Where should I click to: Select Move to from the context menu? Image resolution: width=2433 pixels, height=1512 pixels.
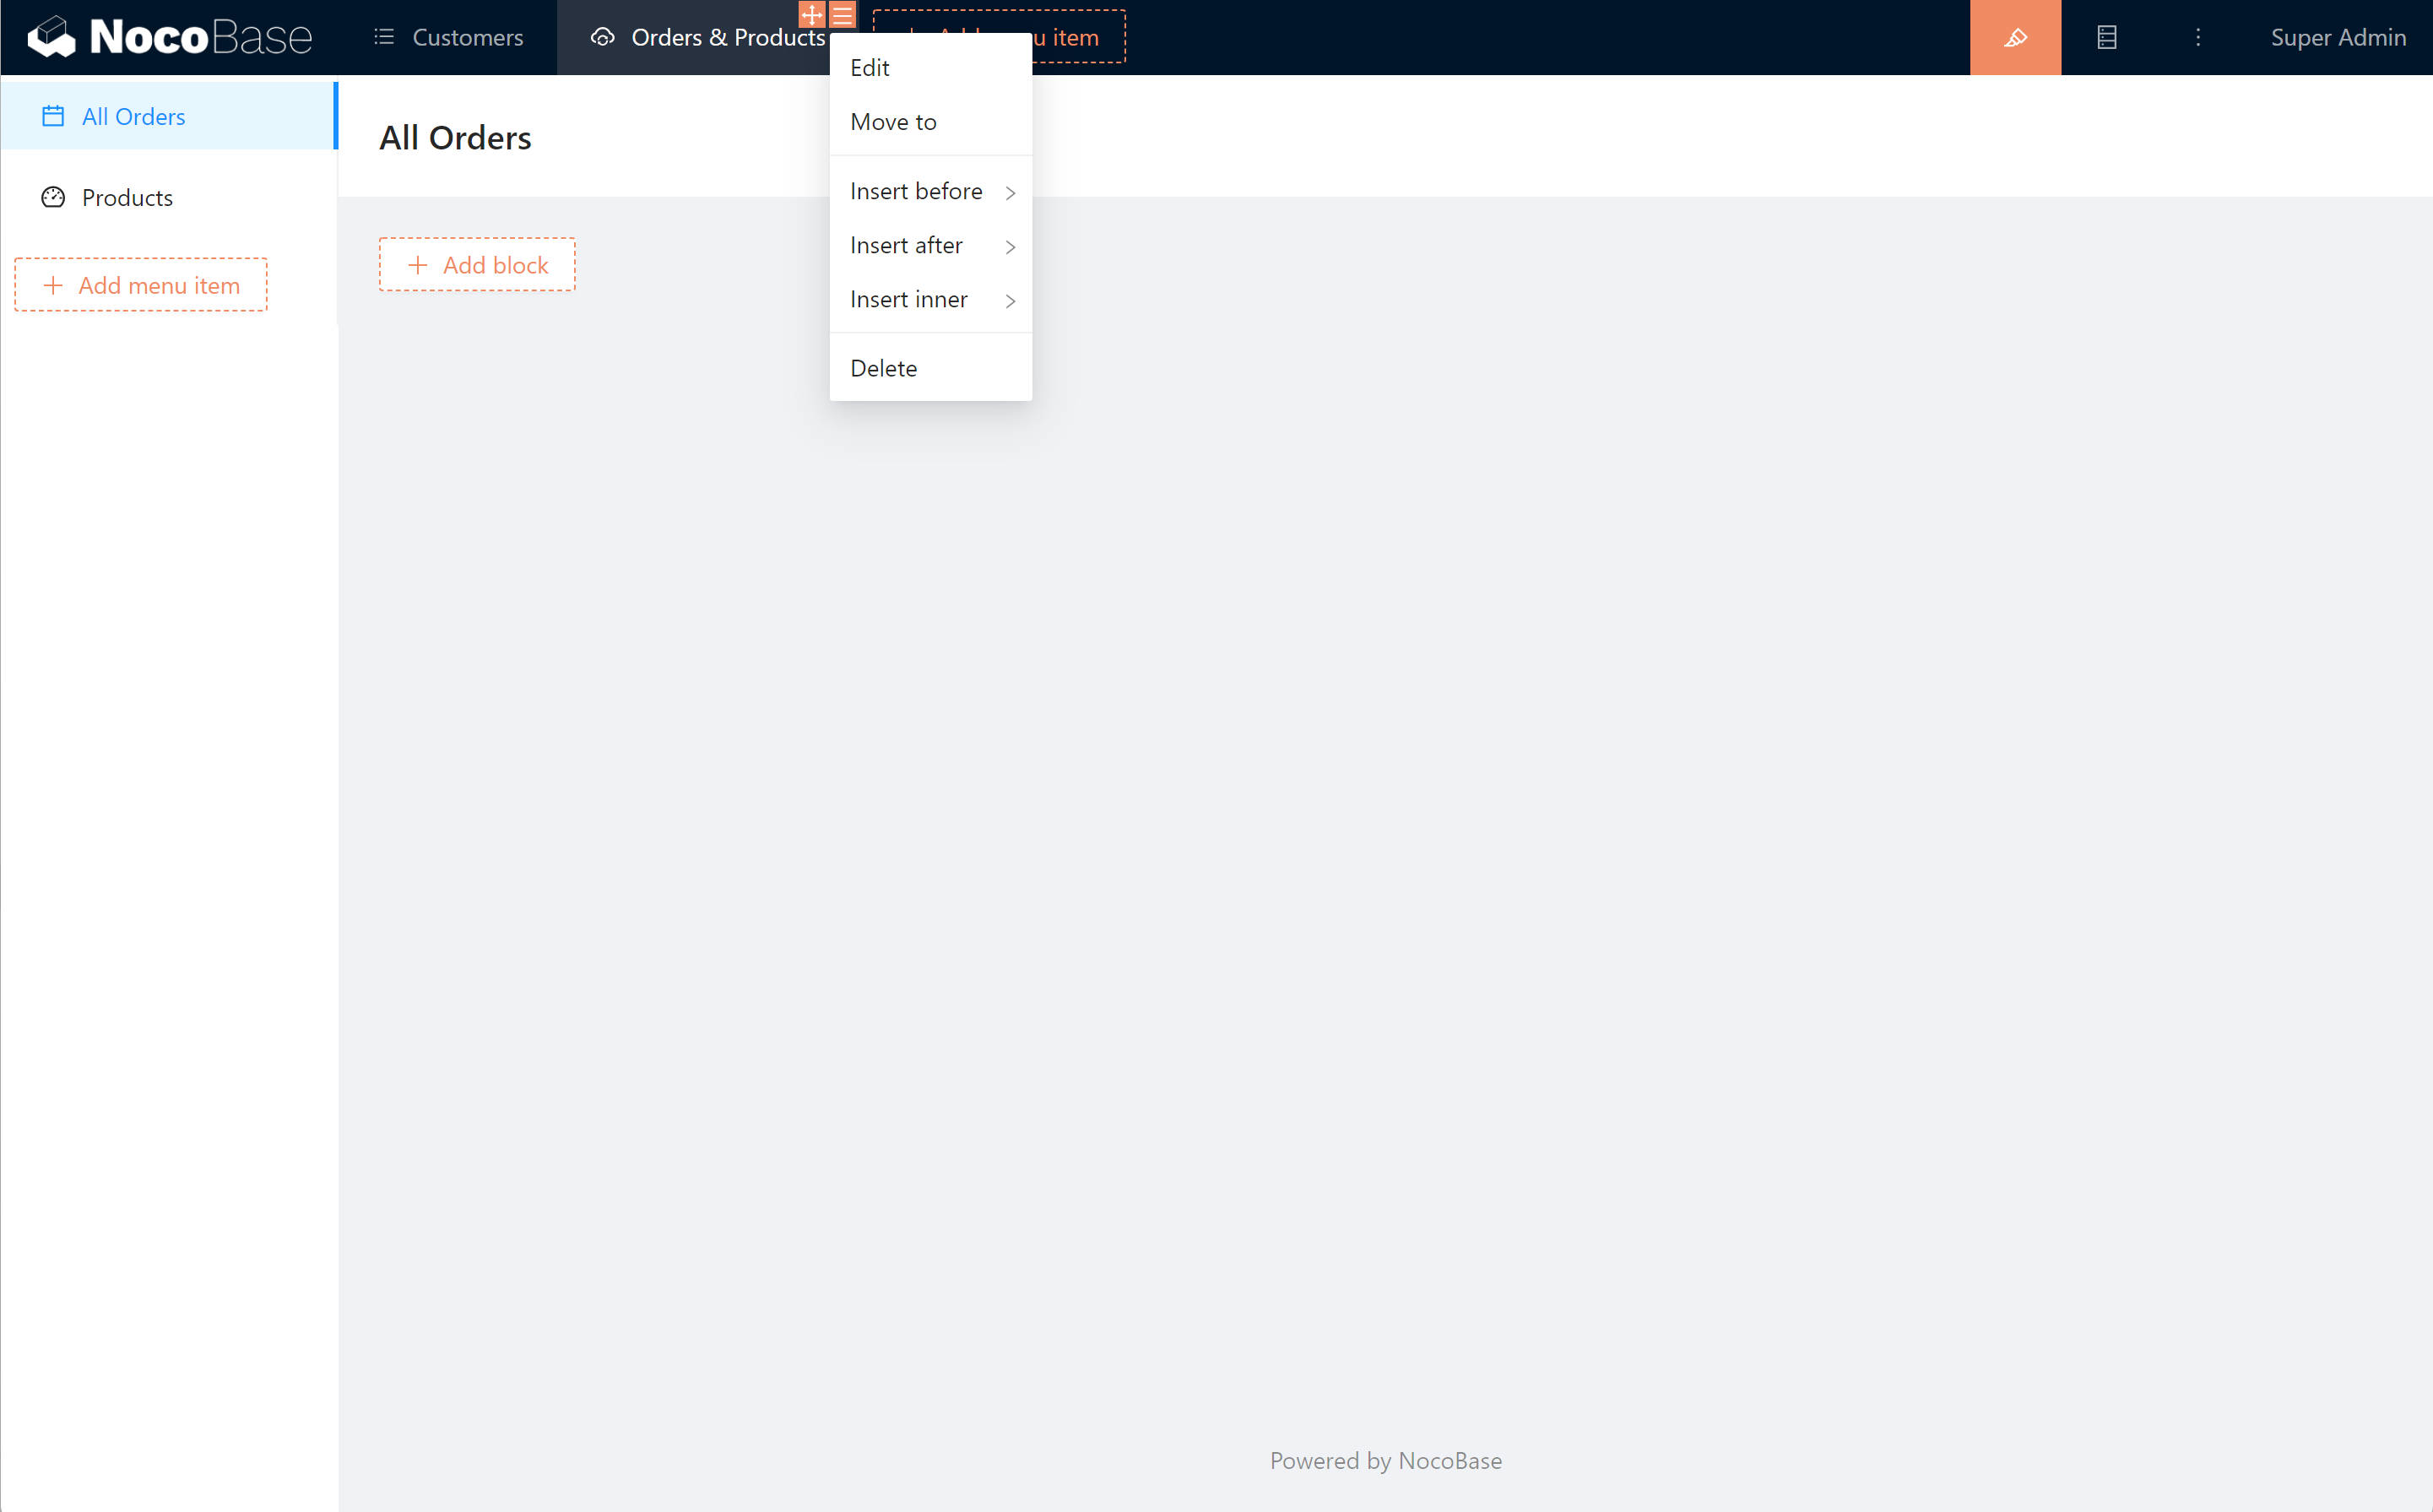click(x=893, y=122)
